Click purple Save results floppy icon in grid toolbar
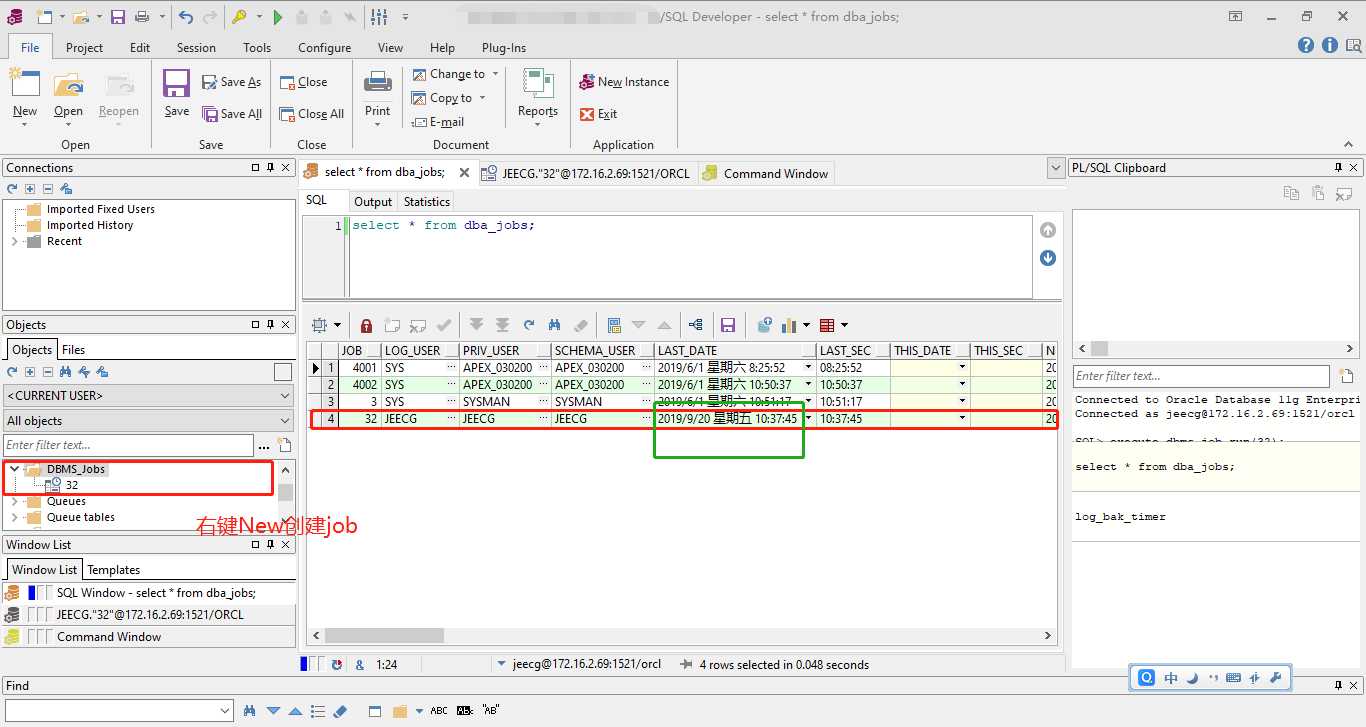 [x=728, y=325]
